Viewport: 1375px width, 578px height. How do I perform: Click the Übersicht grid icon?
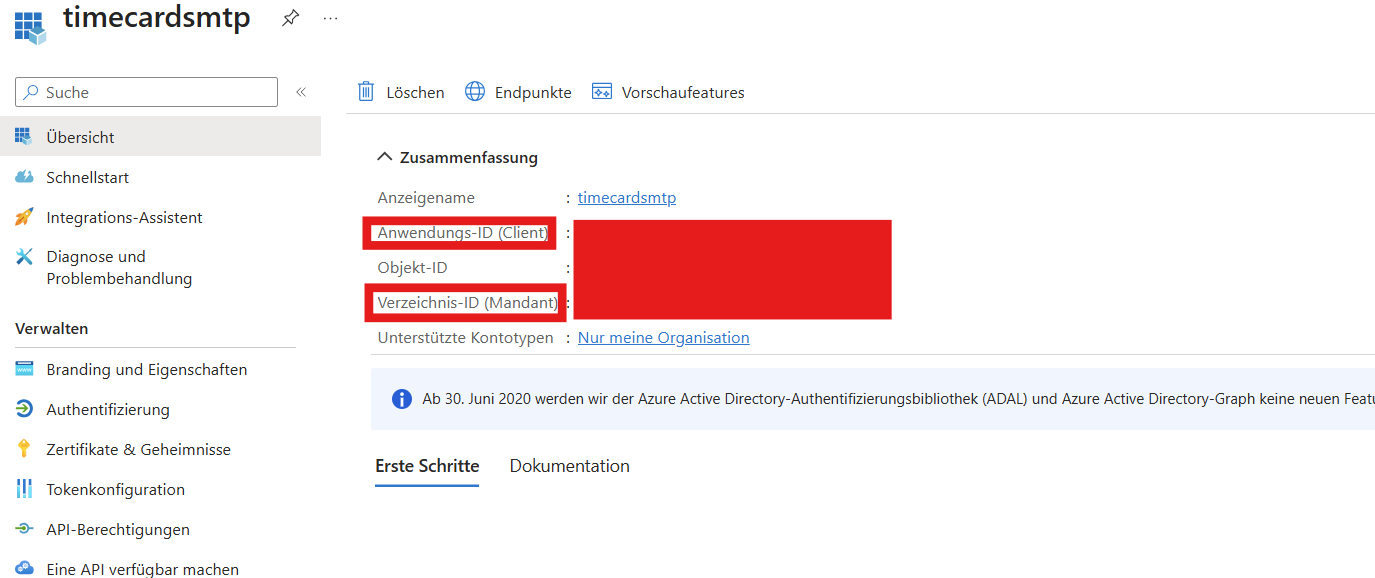click(24, 137)
